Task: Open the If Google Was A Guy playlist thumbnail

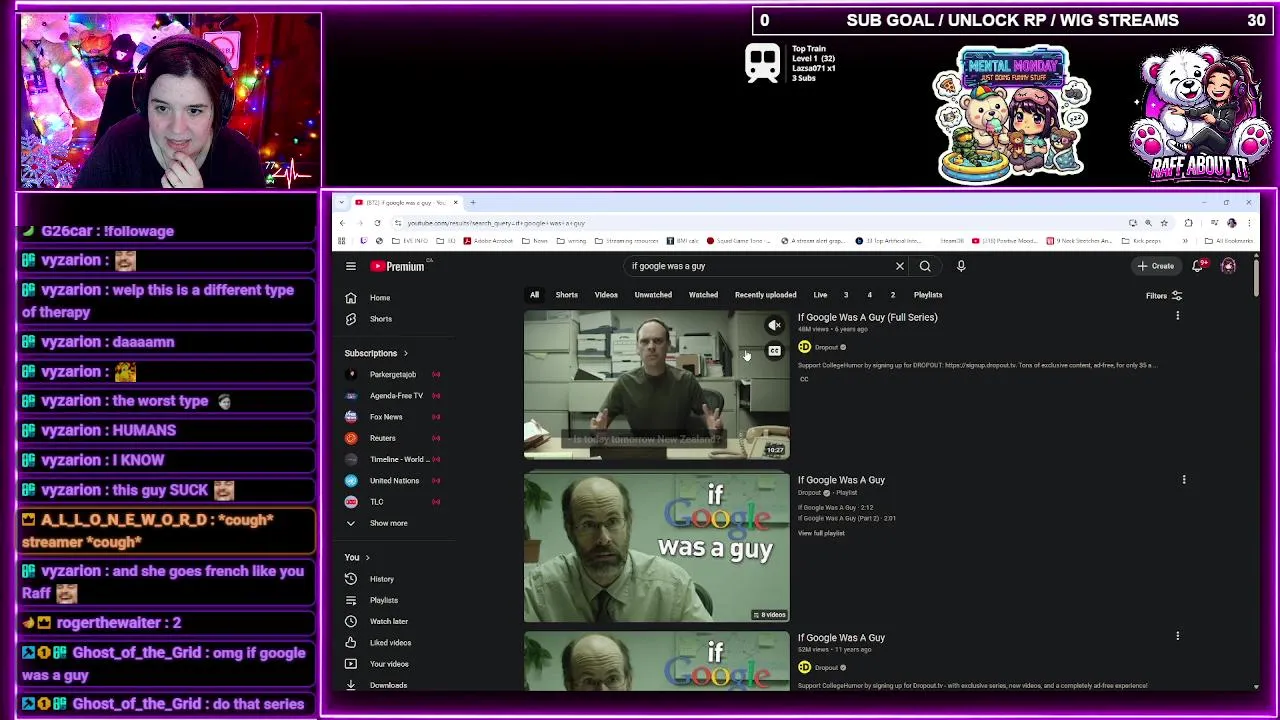Action: 657,547
